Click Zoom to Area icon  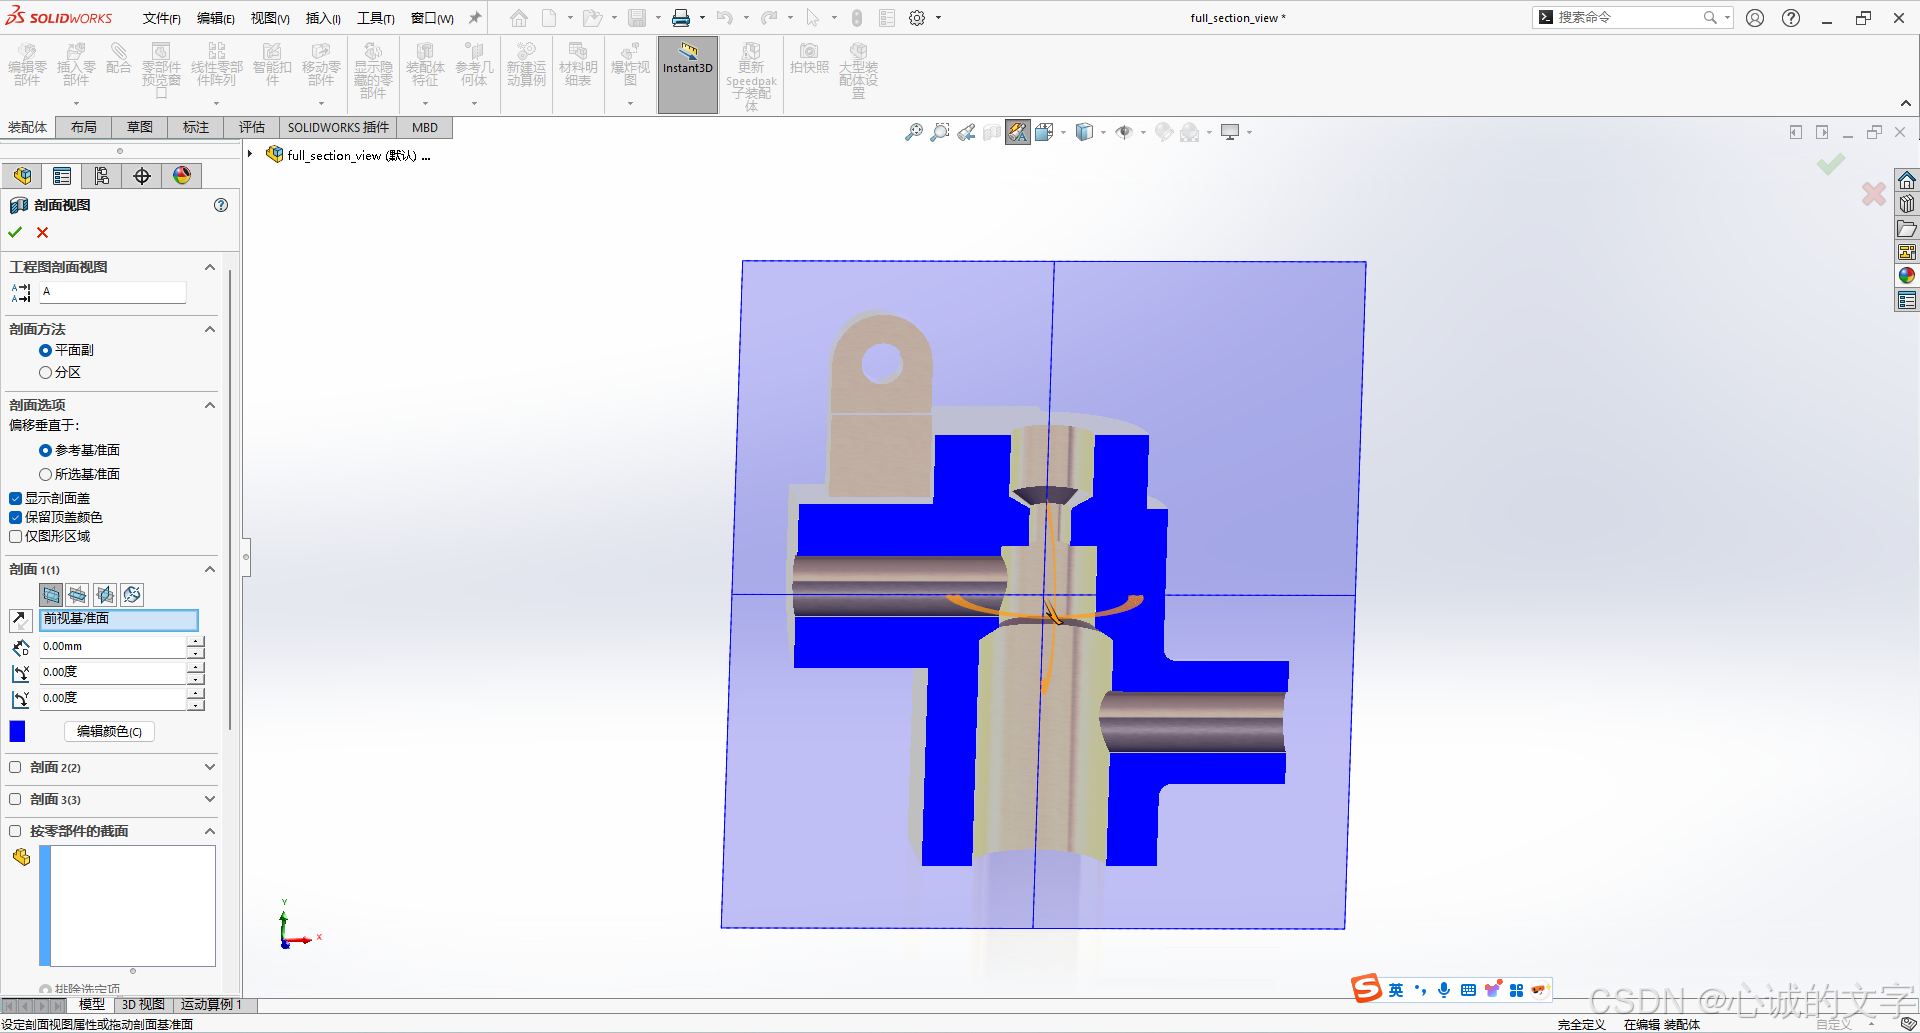(x=940, y=132)
